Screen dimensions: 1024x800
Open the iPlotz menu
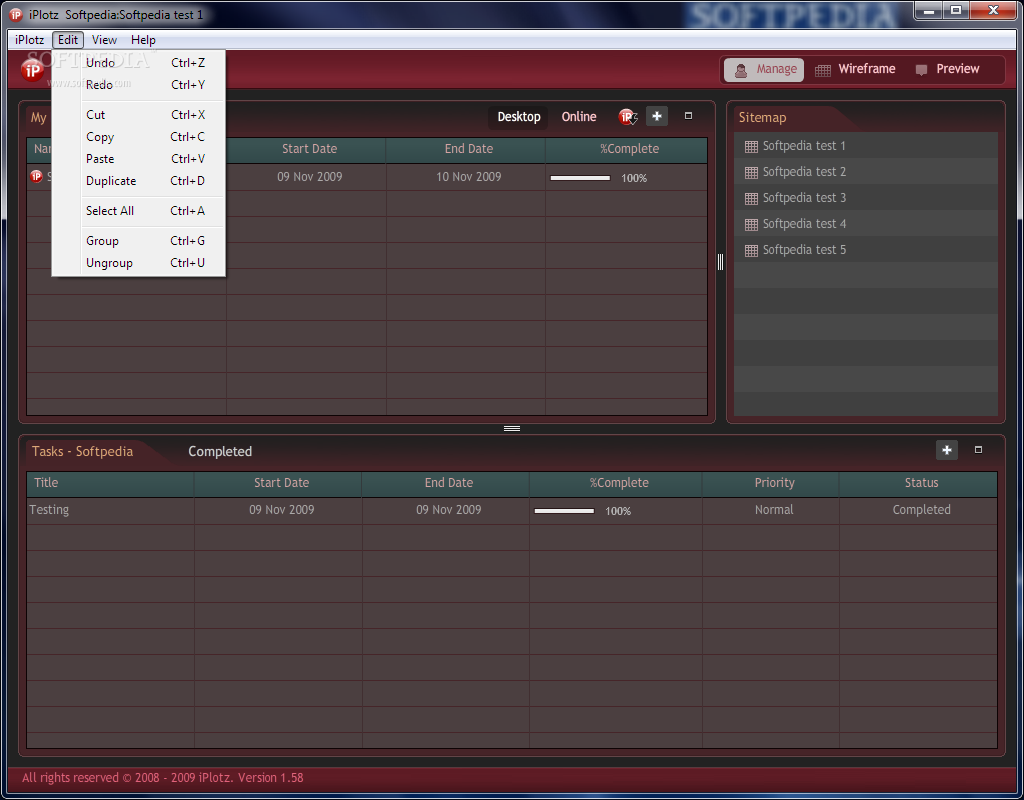(x=29, y=40)
